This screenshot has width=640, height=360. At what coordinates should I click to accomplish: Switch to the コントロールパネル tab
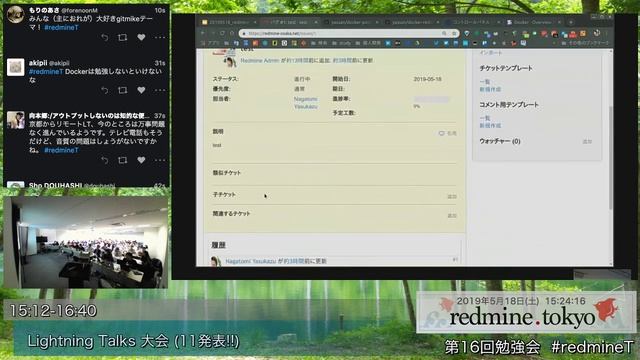point(472,22)
